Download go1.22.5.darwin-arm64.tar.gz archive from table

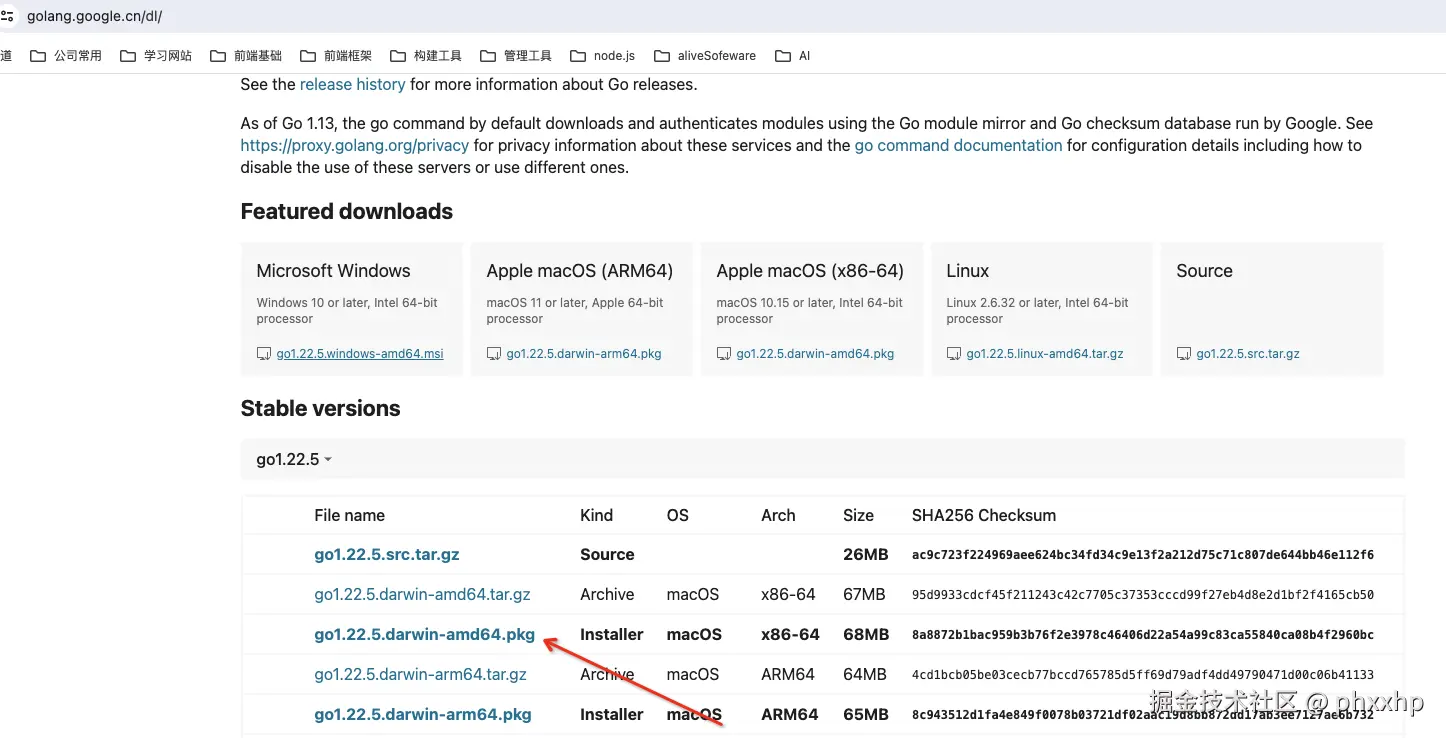tap(420, 675)
